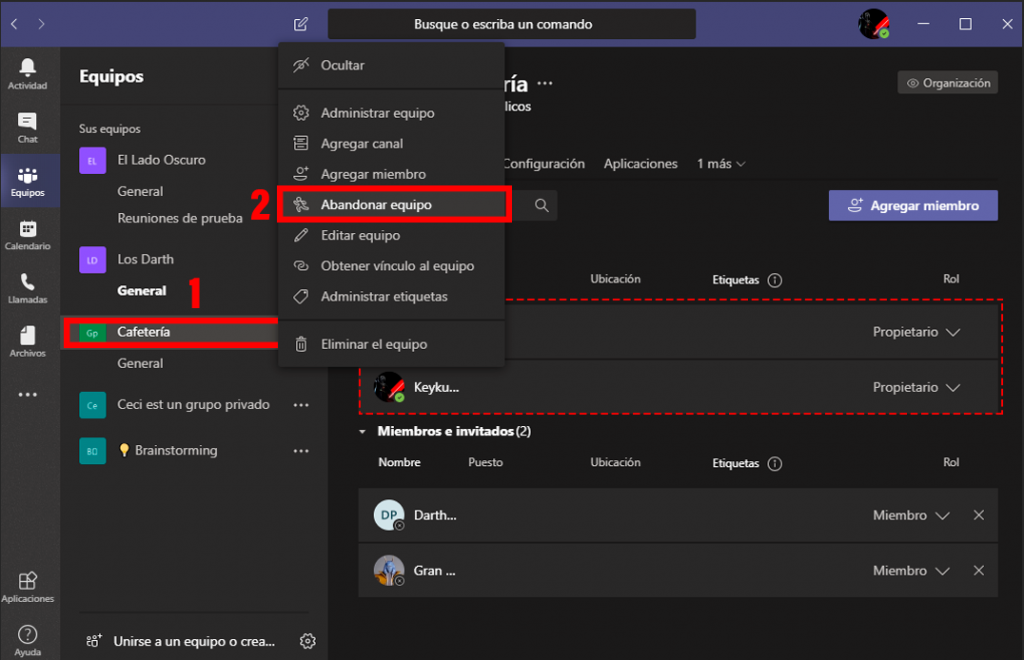This screenshot has height=660, width=1024.
Task: Change Darth's Miembro role via its dropdown
Action: point(909,515)
